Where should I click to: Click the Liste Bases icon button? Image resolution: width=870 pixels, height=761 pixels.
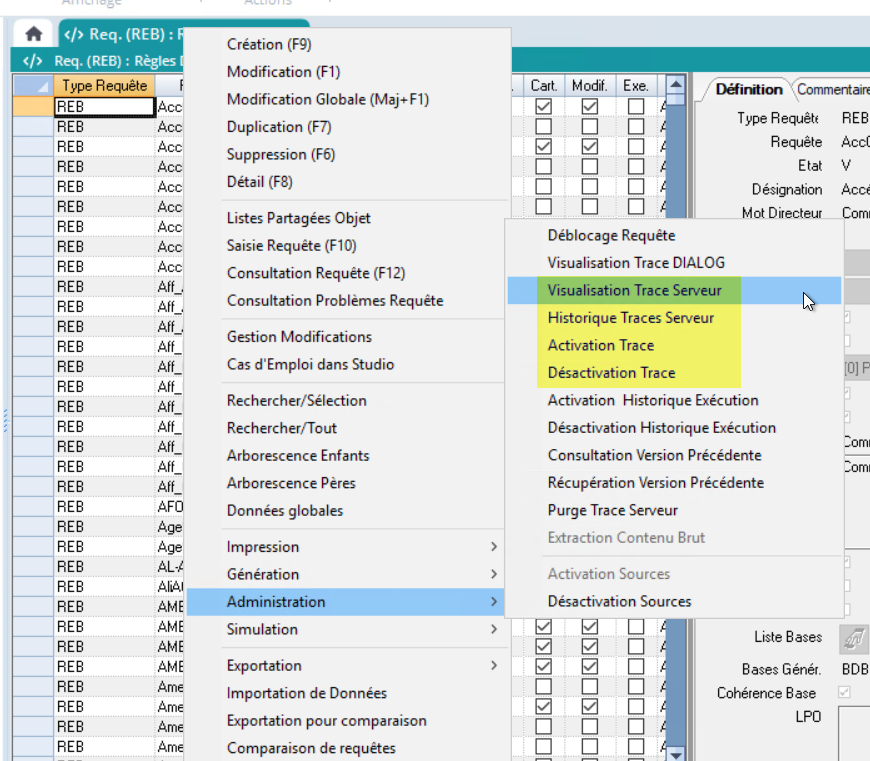[853, 637]
